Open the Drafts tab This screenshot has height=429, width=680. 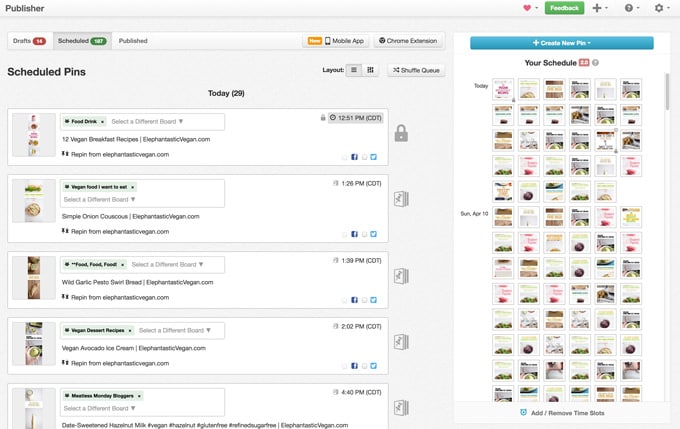(x=29, y=41)
